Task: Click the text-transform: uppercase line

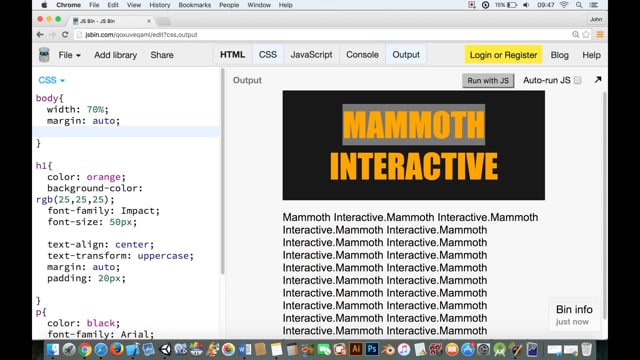Action: pyautogui.click(x=120, y=256)
